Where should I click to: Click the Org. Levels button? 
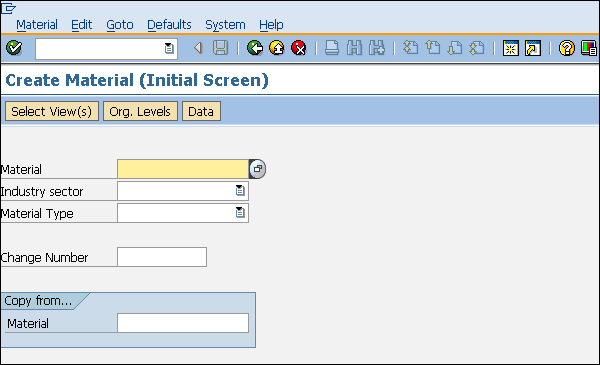[140, 111]
